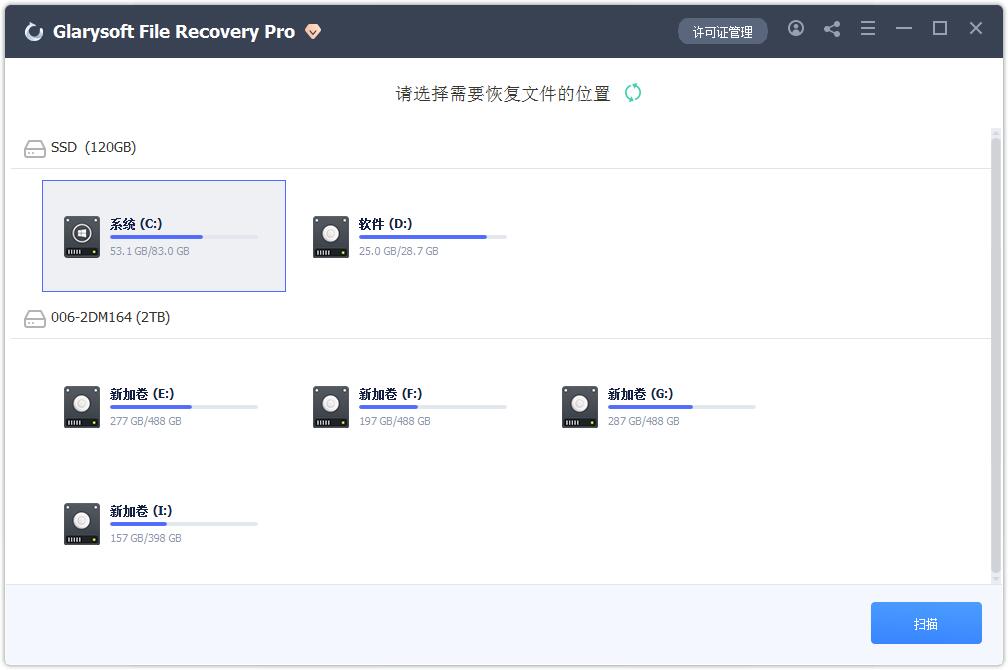Close the Glarysoft File Recovery window

976,28
